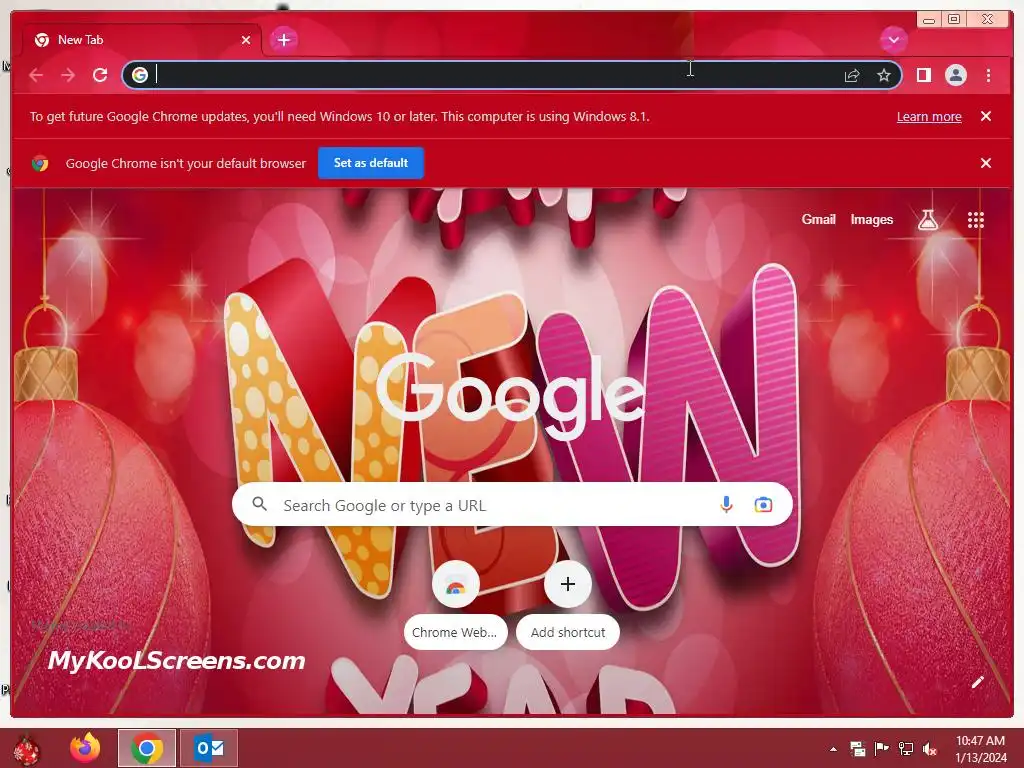The width and height of the screenshot is (1024, 768).
Task: Search by image with the camera icon
Action: click(763, 505)
